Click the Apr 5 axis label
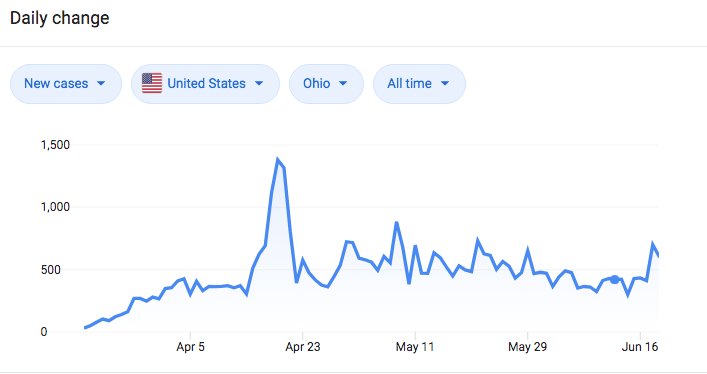 coord(190,347)
